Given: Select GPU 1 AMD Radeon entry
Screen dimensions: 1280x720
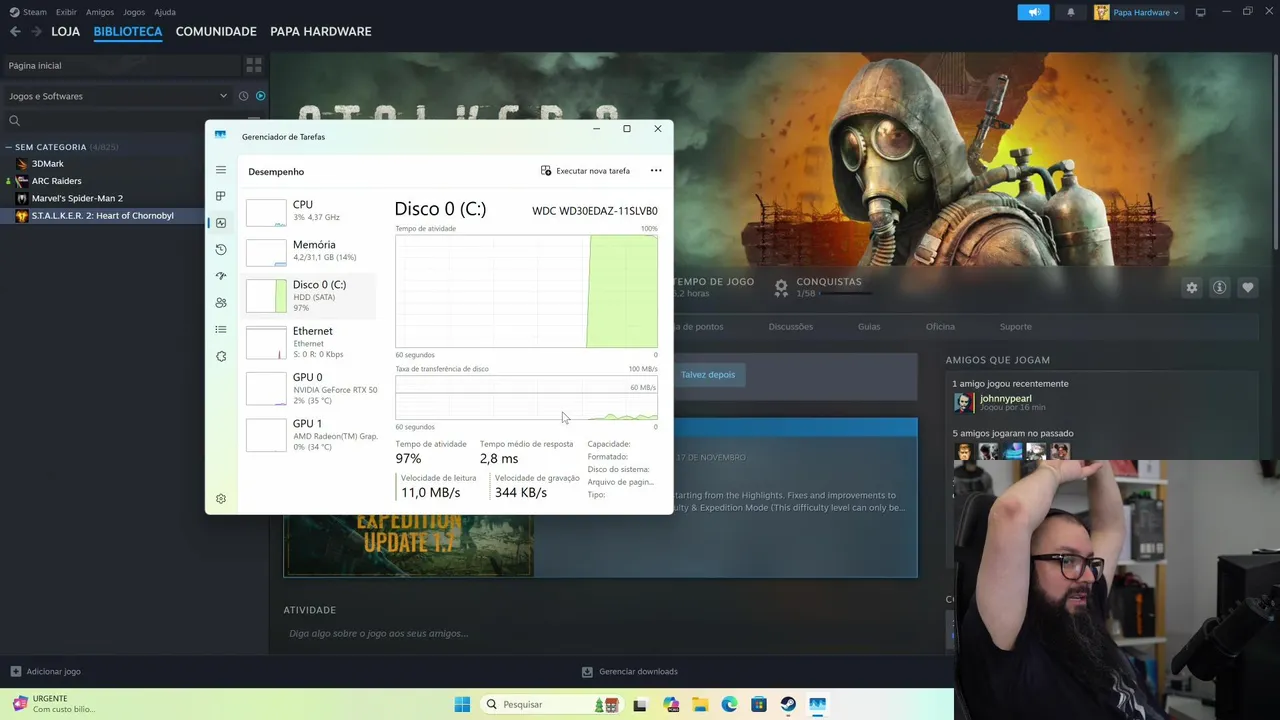Looking at the screenshot, I should 309,435.
